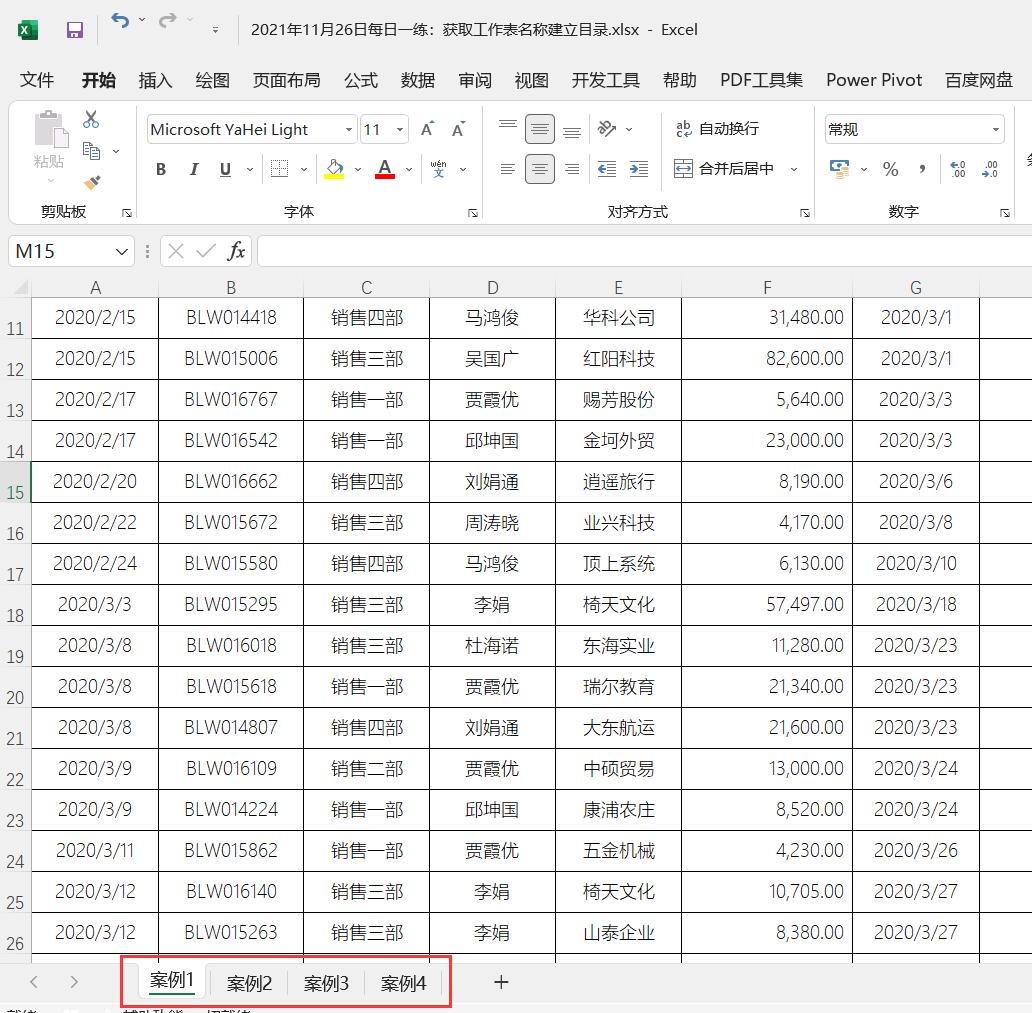Click decrease indent icon
This screenshot has height=1013, width=1032.
pyautogui.click(x=607, y=169)
